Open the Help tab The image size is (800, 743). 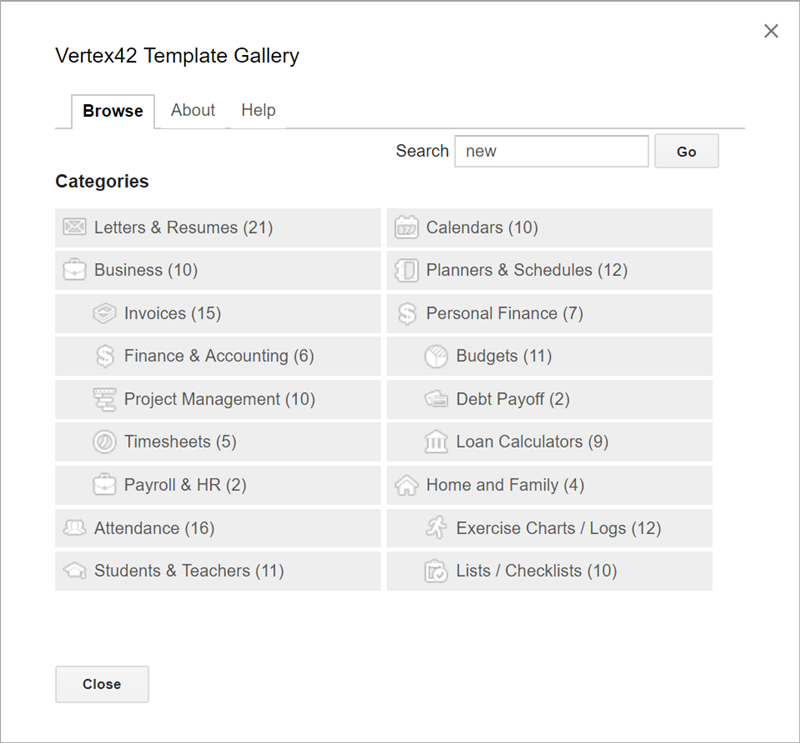point(258,110)
